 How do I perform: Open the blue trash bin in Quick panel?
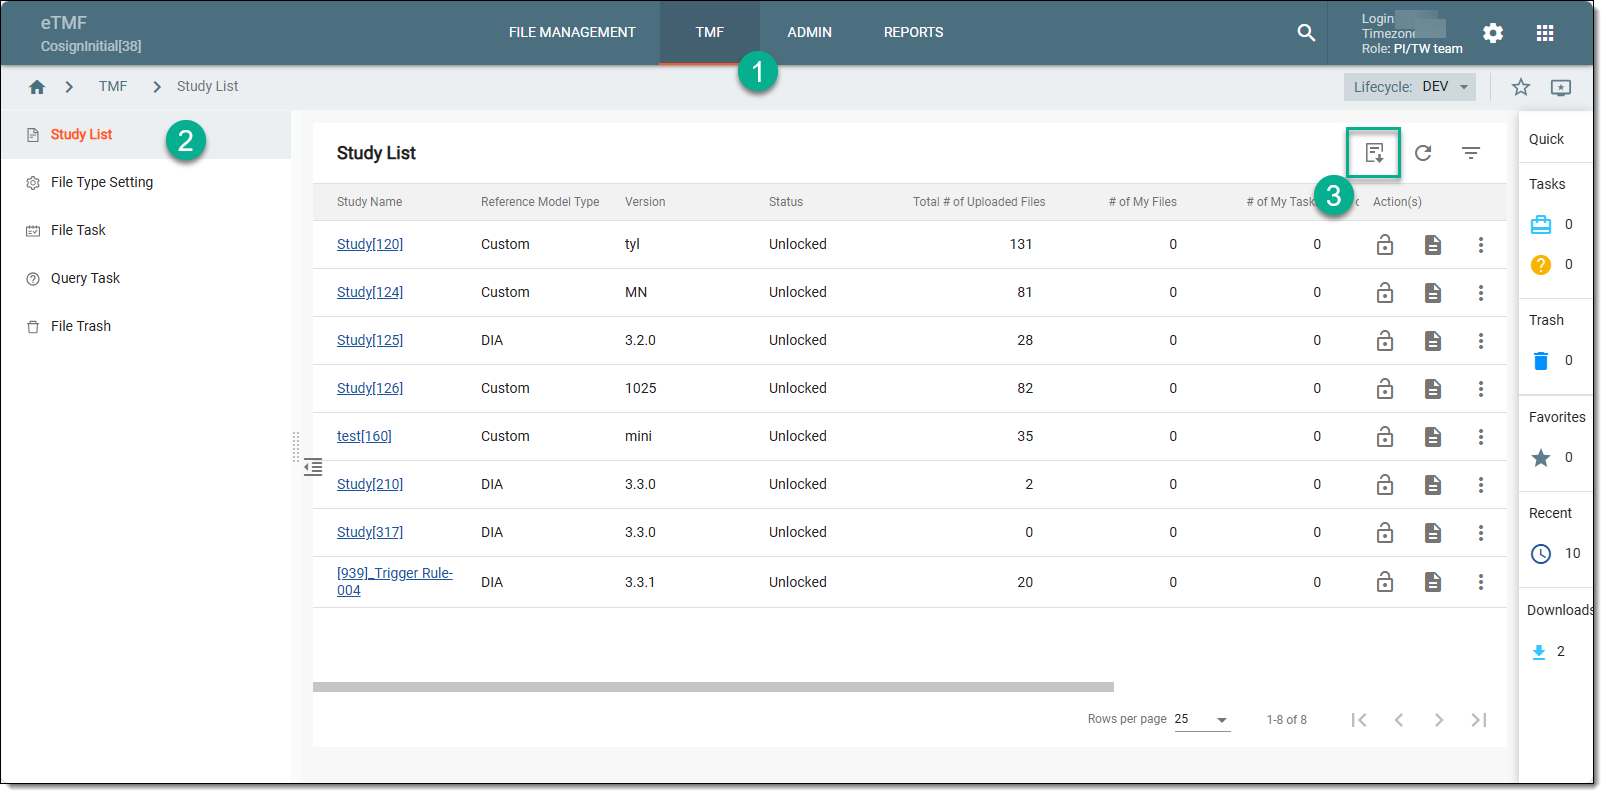coord(1541,361)
